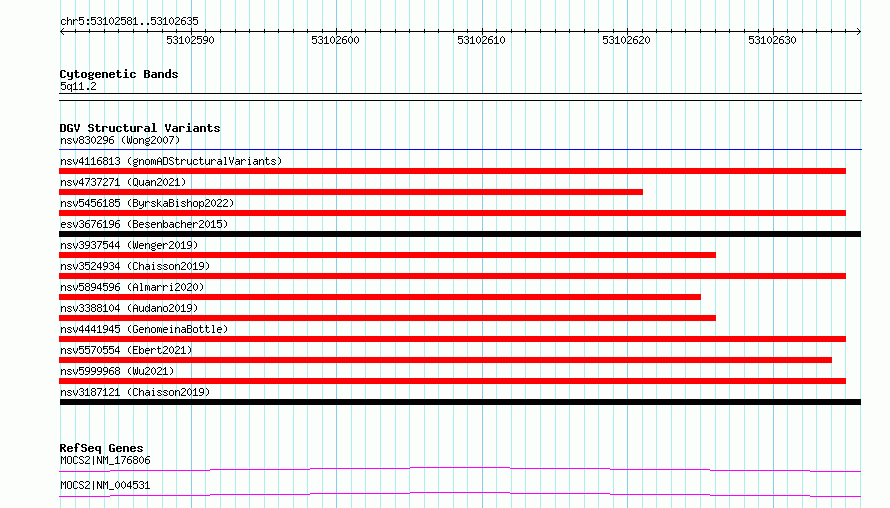Click the magenta MOCS2|NM_176806 gene line

click(x=460, y=469)
